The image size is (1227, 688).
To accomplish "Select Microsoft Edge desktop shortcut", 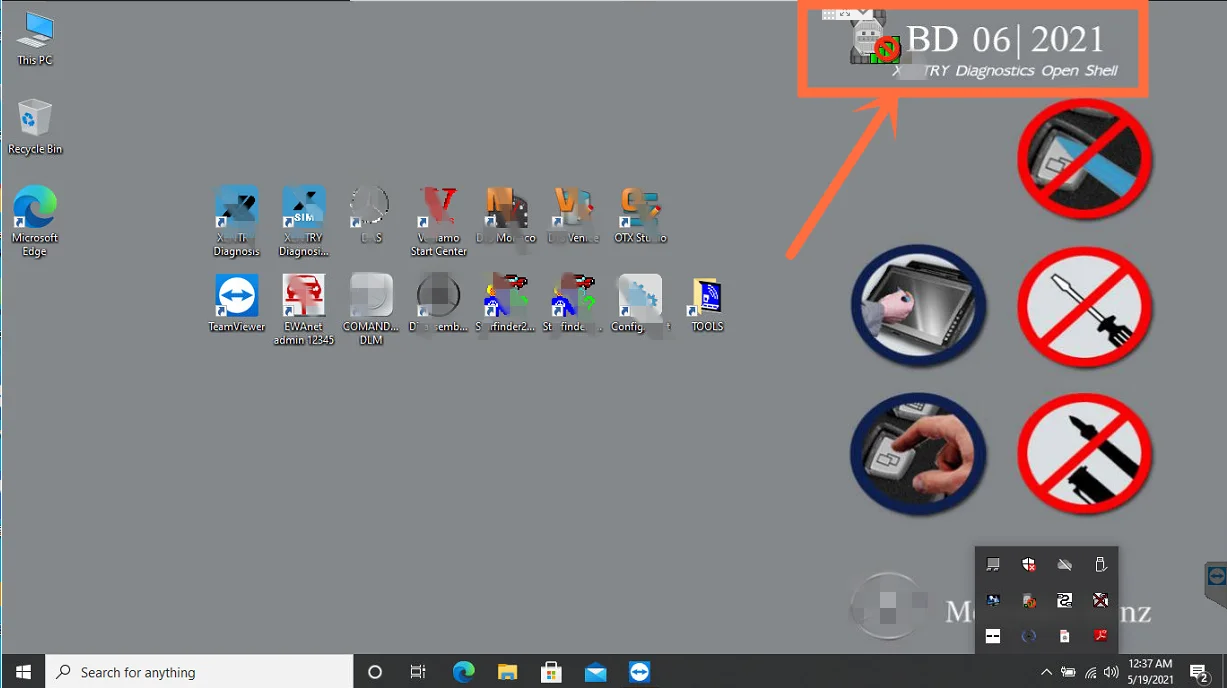I will (x=35, y=221).
